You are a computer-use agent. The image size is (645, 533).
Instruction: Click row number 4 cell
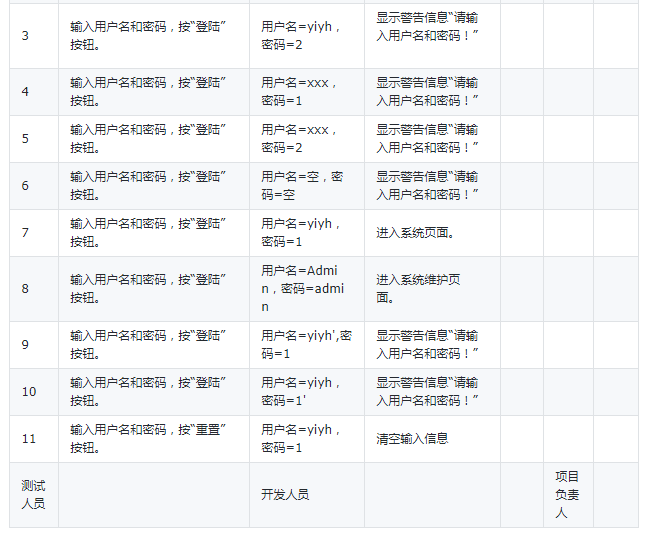34,92
